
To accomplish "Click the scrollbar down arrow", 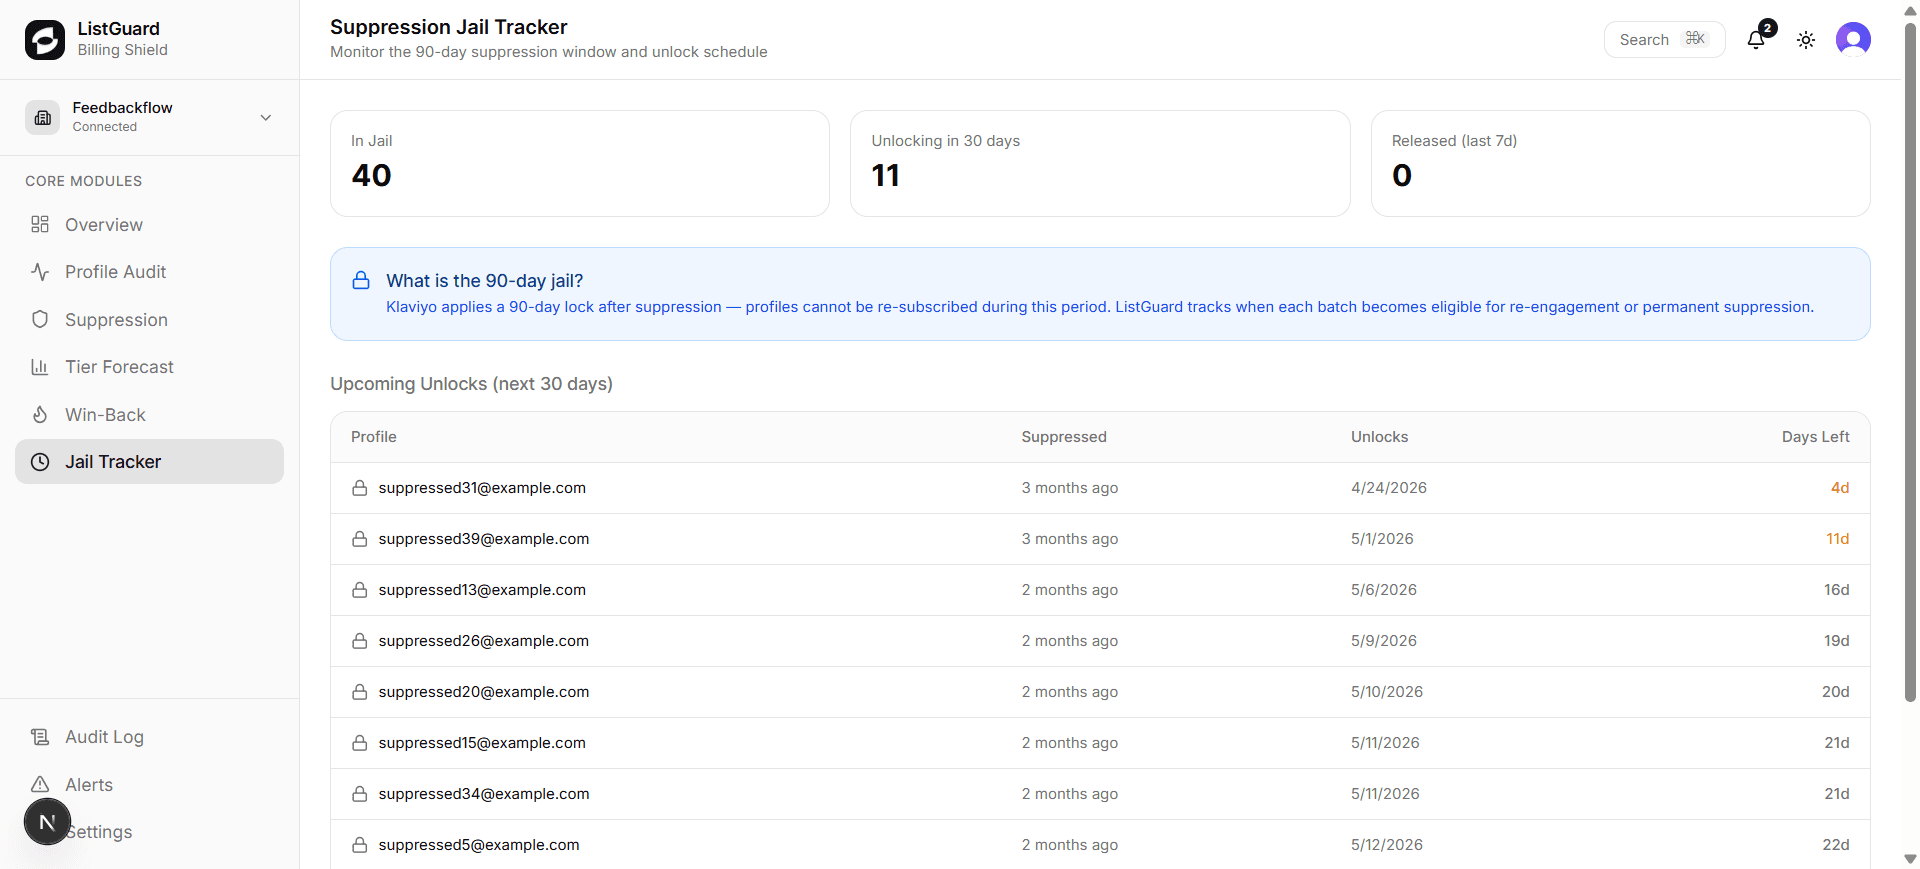I will click(x=1910, y=859).
